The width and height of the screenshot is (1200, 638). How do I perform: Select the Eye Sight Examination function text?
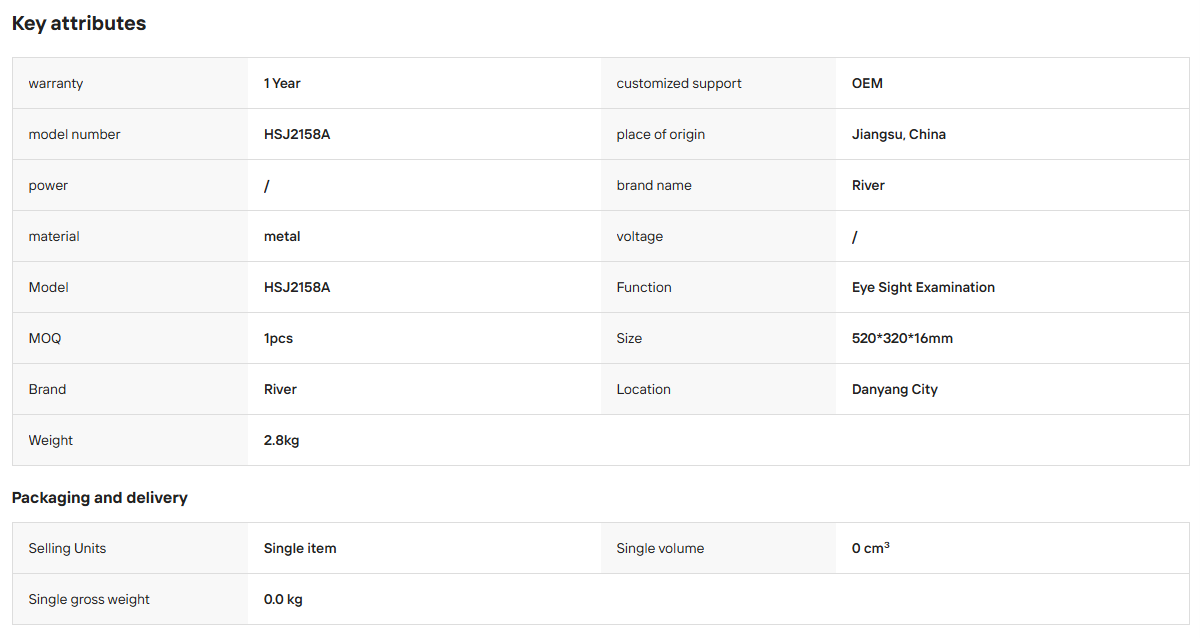pyautogui.click(x=923, y=287)
